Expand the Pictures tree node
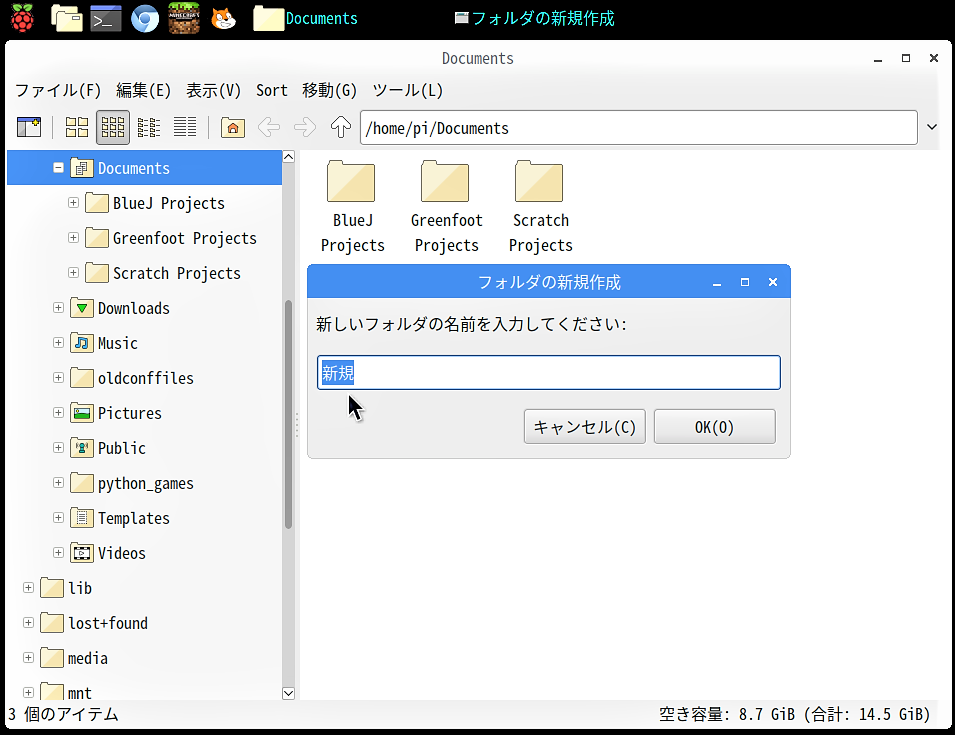 click(58, 412)
